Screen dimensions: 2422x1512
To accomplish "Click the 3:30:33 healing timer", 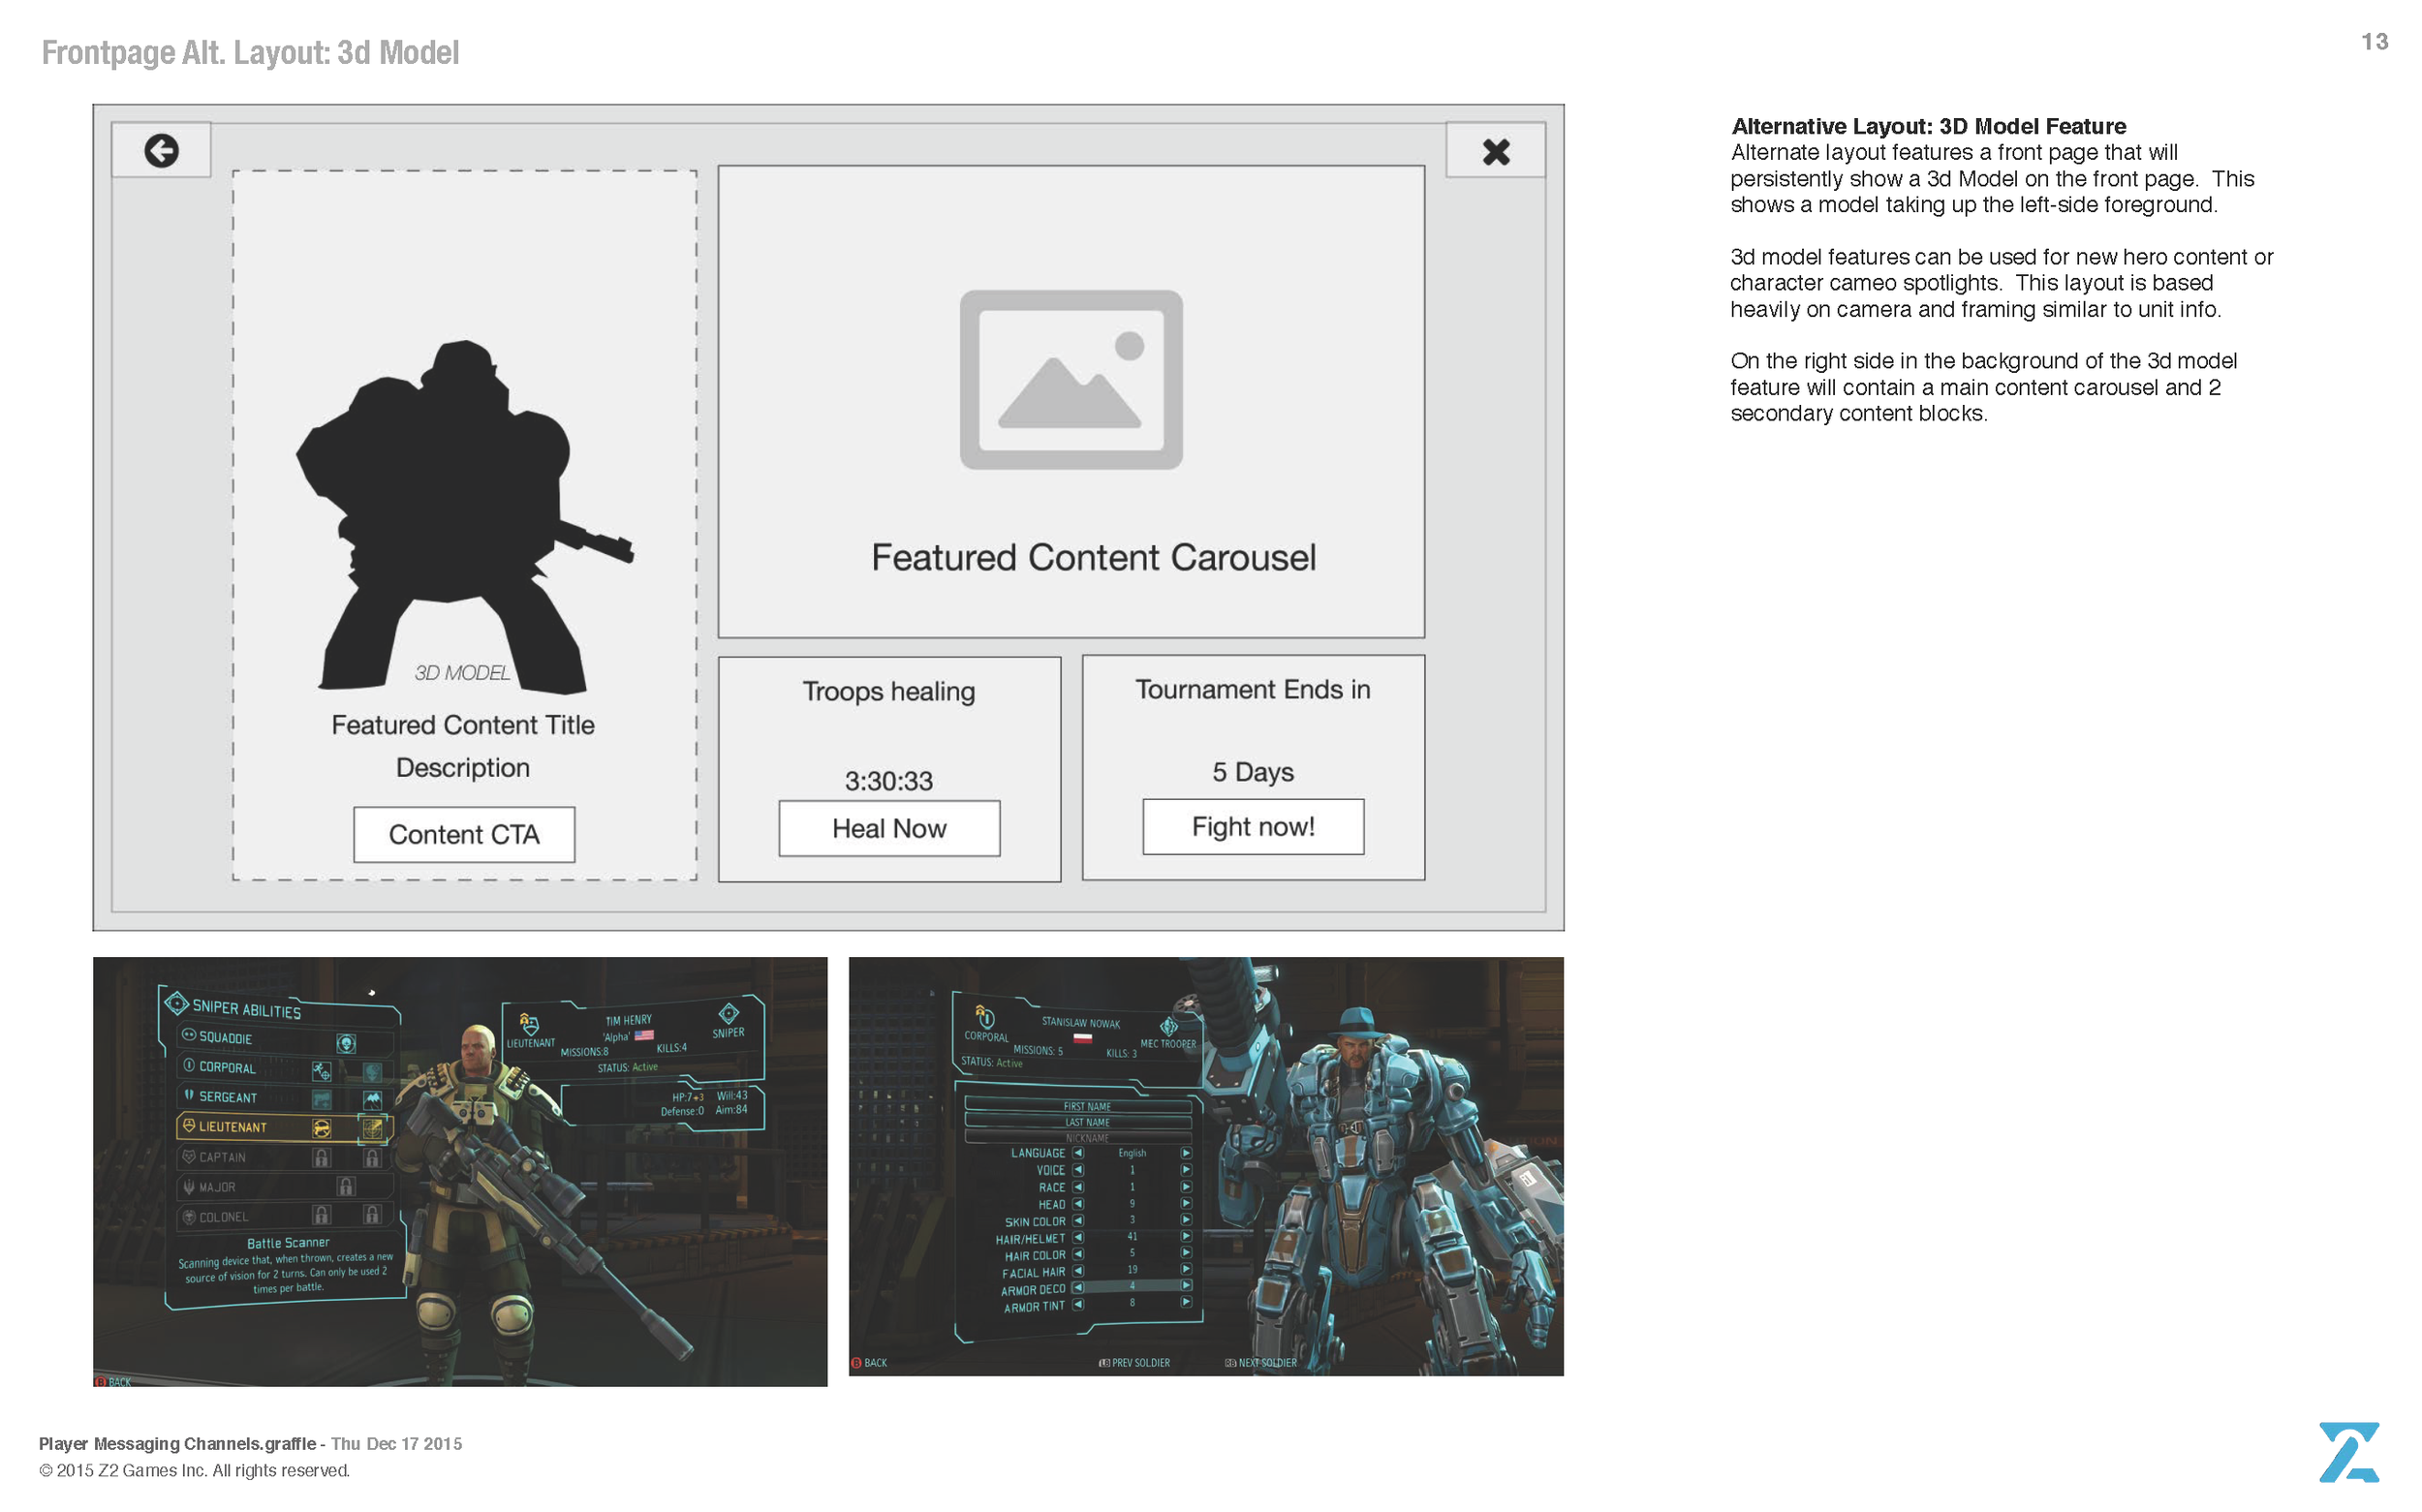I will coord(889,780).
